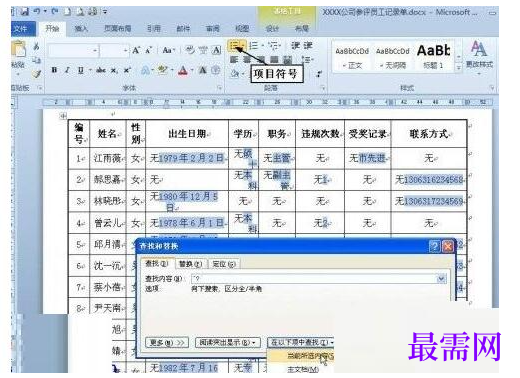Open the font size dropdown
This screenshot has width=520, height=378.
click(125, 51)
